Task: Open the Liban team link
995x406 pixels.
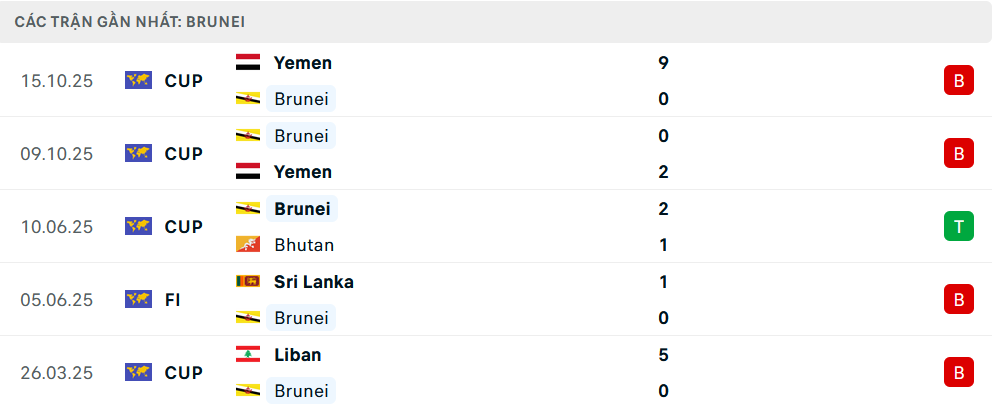Action: (297, 355)
